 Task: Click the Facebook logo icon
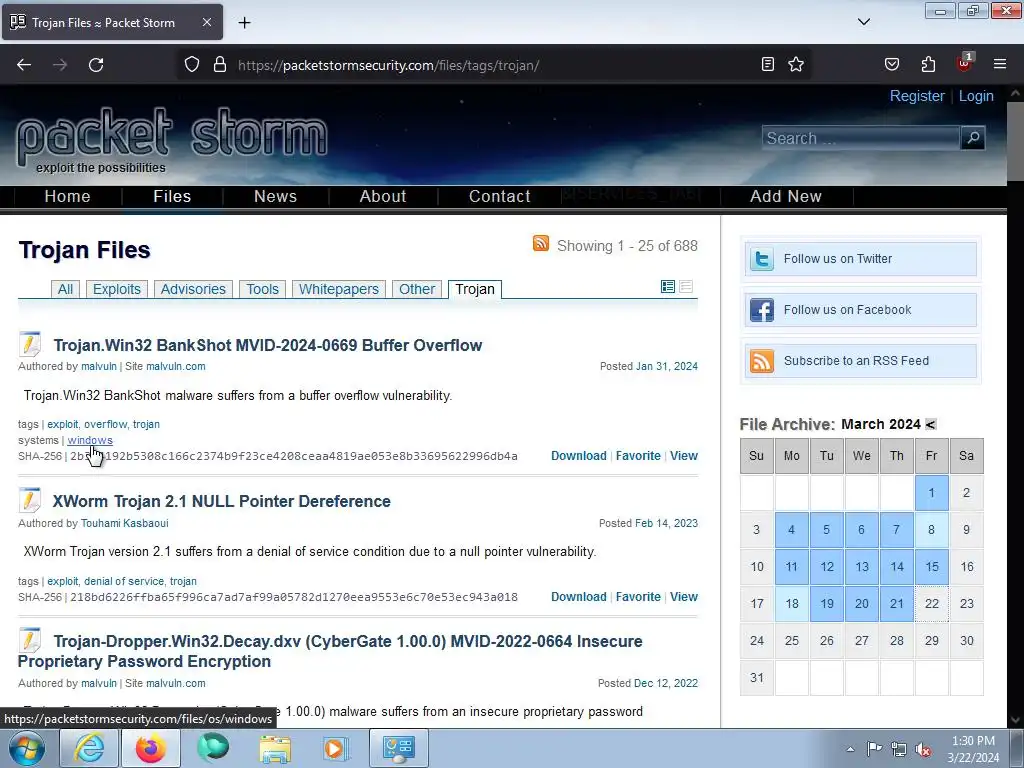[x=761, y=310]
